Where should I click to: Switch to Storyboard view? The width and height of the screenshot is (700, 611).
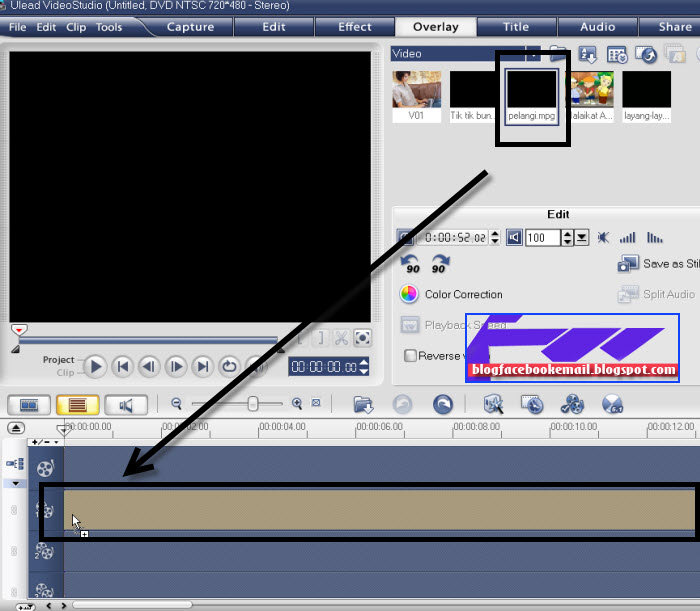pos(29,405)
